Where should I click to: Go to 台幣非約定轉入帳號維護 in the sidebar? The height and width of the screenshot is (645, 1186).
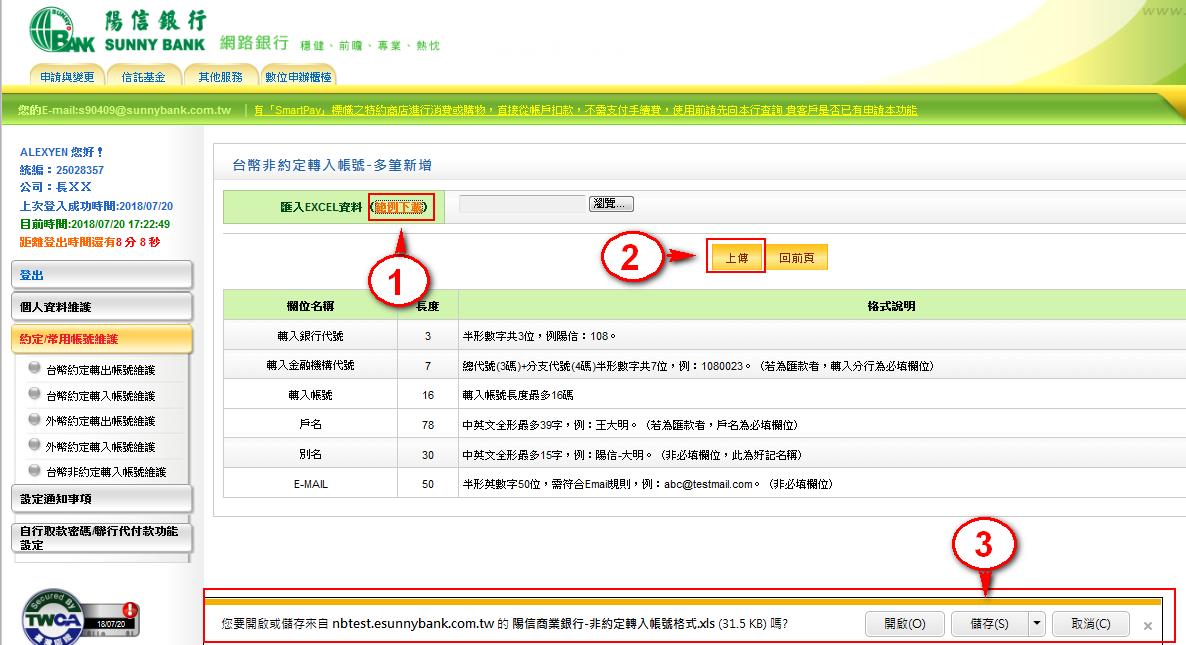point(106,472)
